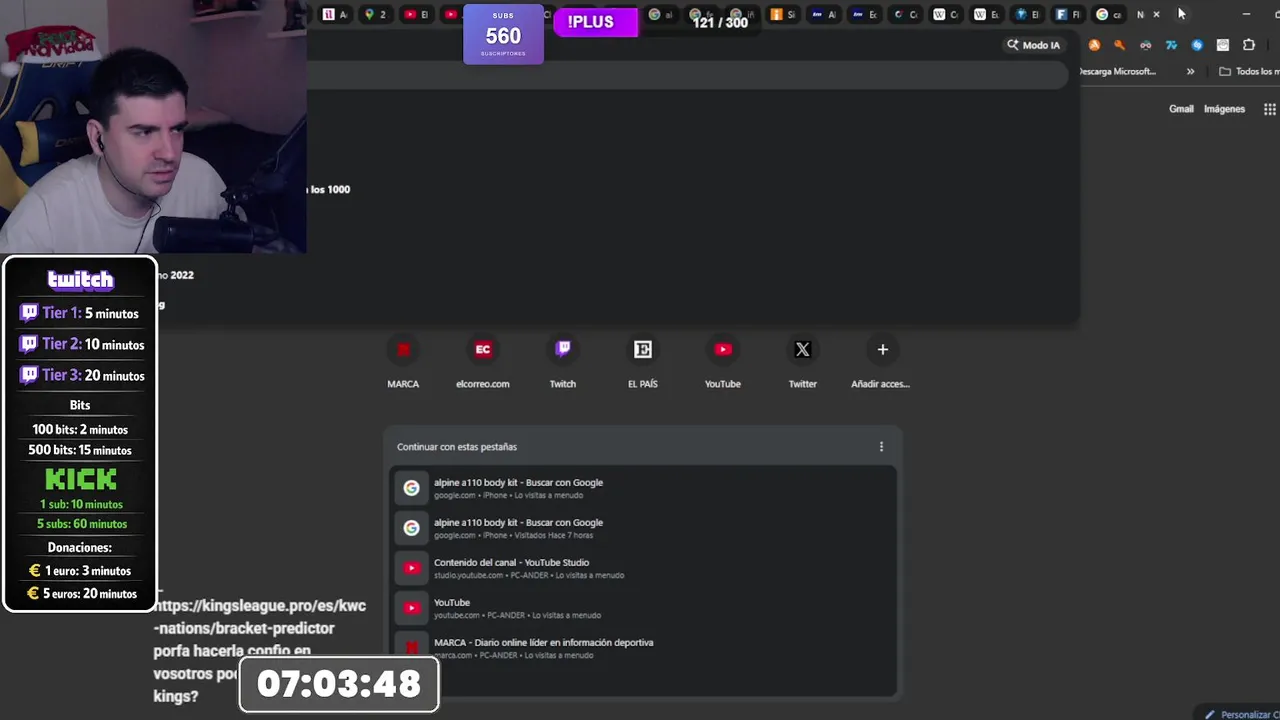Open the Gmail link

[x=1181, y=109]
